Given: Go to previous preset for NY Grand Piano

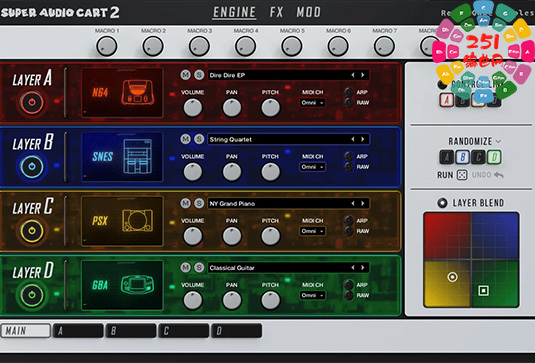Looking at the screenshot, I should pyautogui.click(x=353, y=203).
